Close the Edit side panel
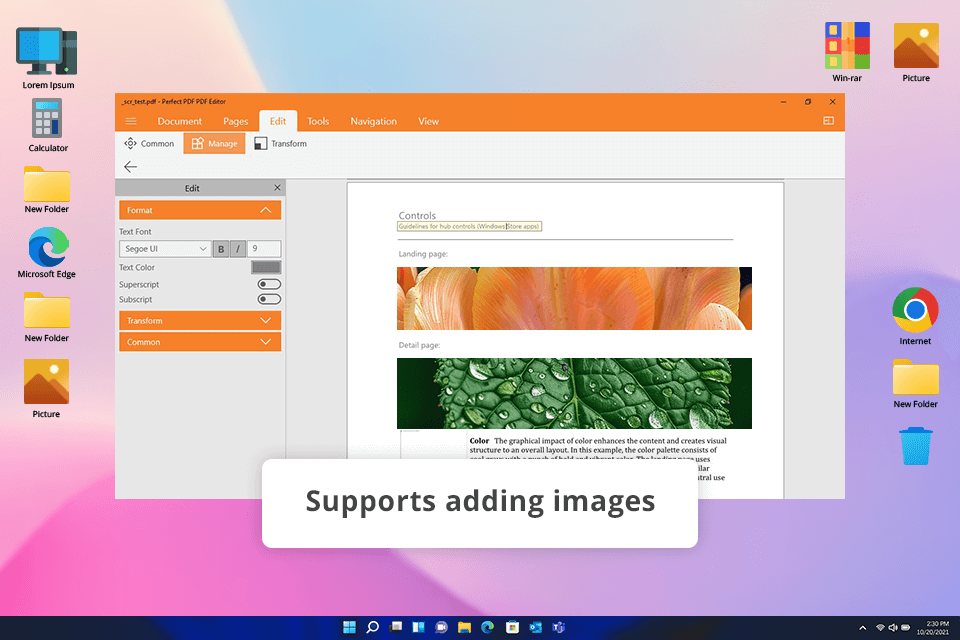This screenshot has width=960, height=640. [x=277, y=187]
